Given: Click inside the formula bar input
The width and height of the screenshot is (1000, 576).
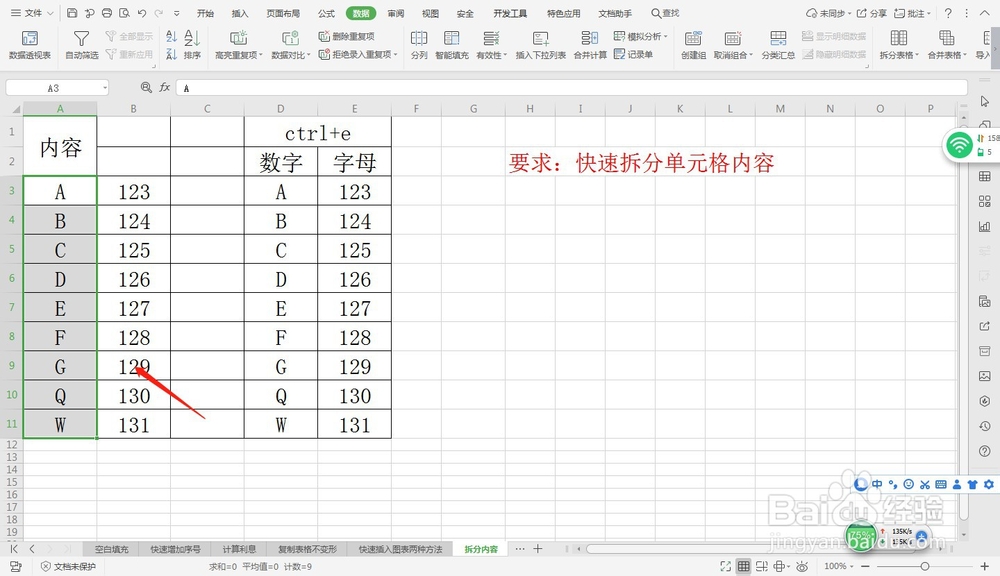Looking at the screenshot, I should click(571, 87).
